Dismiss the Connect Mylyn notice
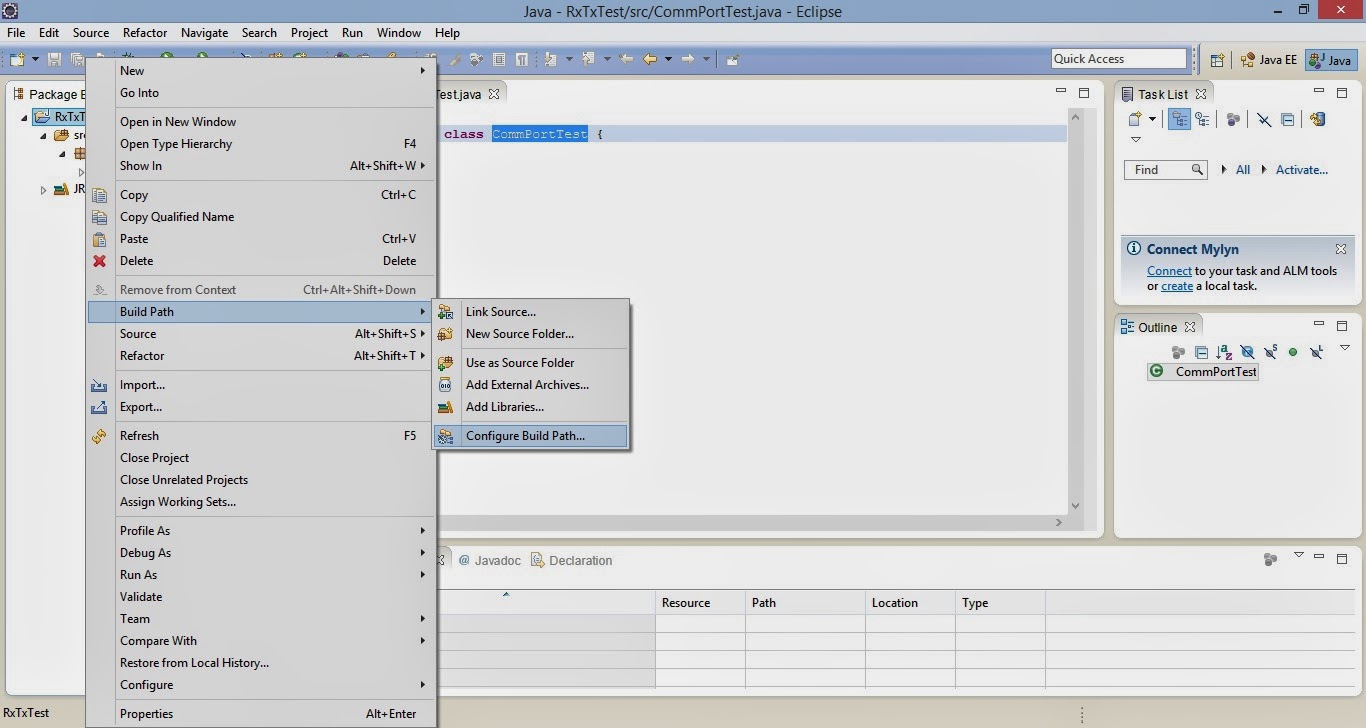Viewport: 1366px width, 728px height. point(1341,249)
